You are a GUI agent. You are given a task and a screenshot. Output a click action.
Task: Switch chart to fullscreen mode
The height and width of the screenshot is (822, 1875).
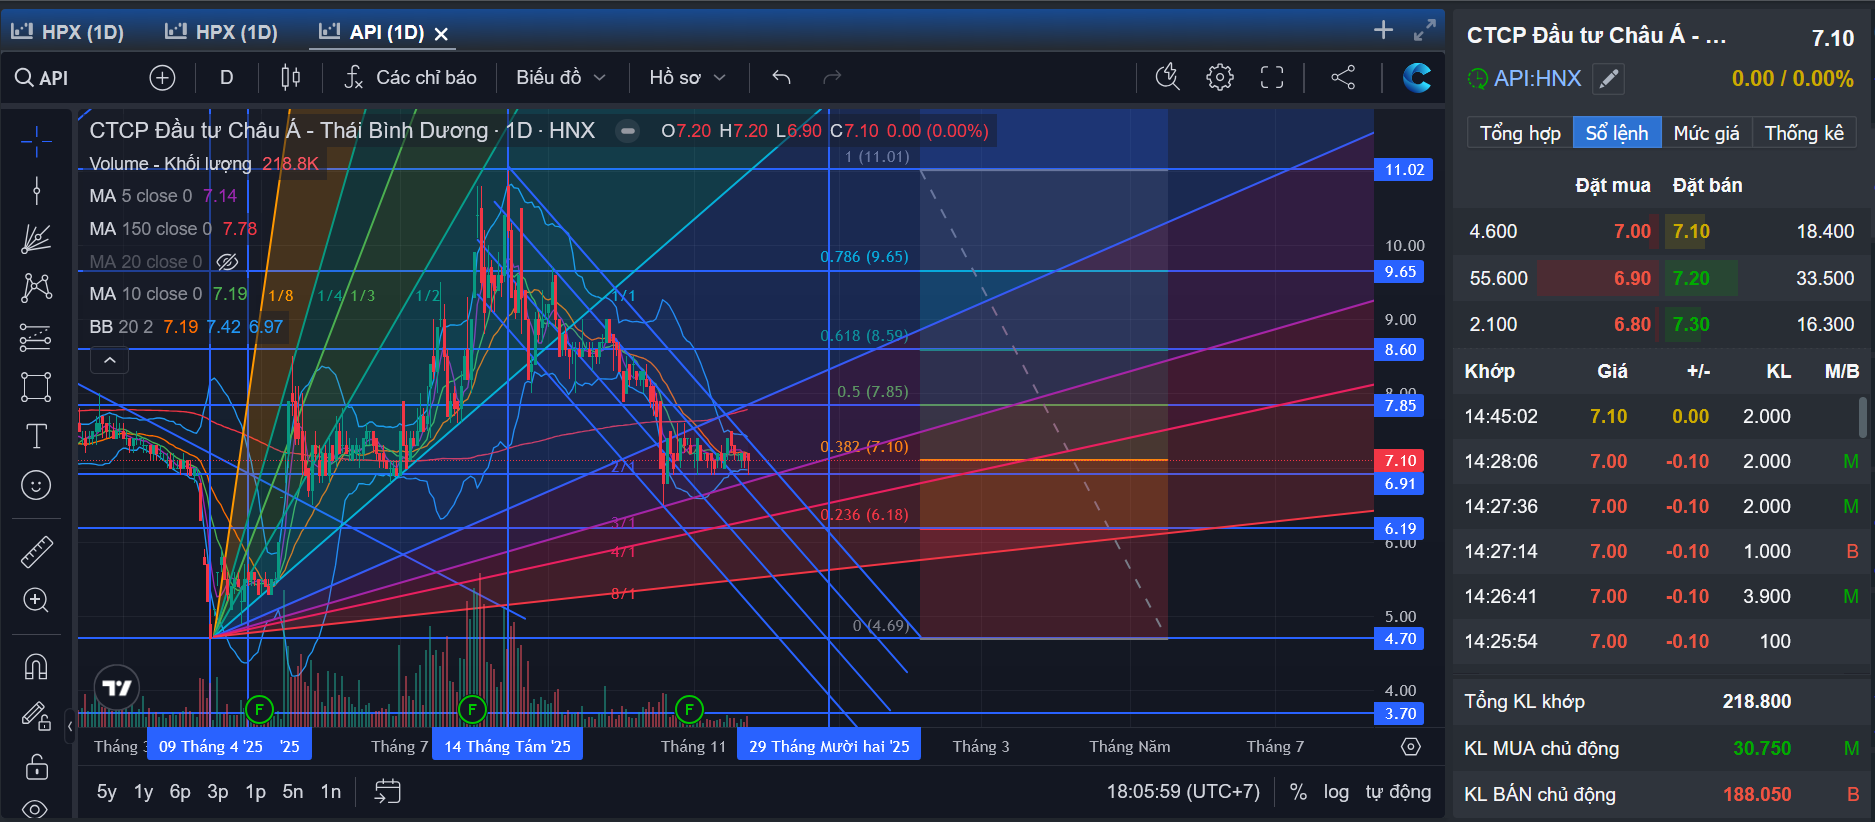pyautogui.click(x=1272, y=78)
